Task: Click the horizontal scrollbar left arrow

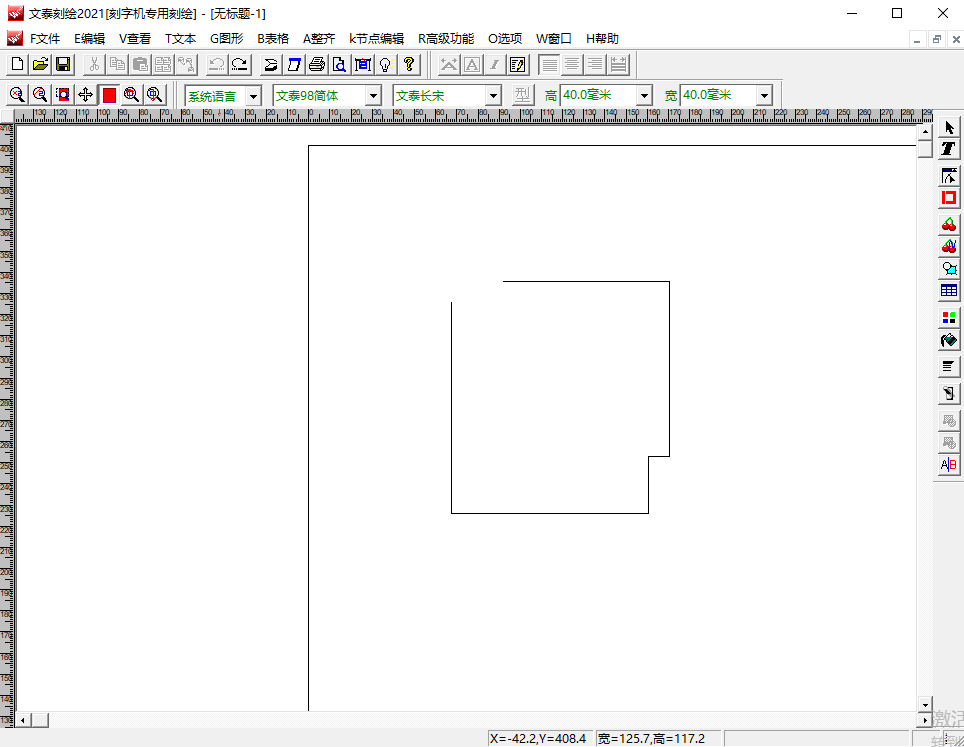Action: [x=24, y=719]
